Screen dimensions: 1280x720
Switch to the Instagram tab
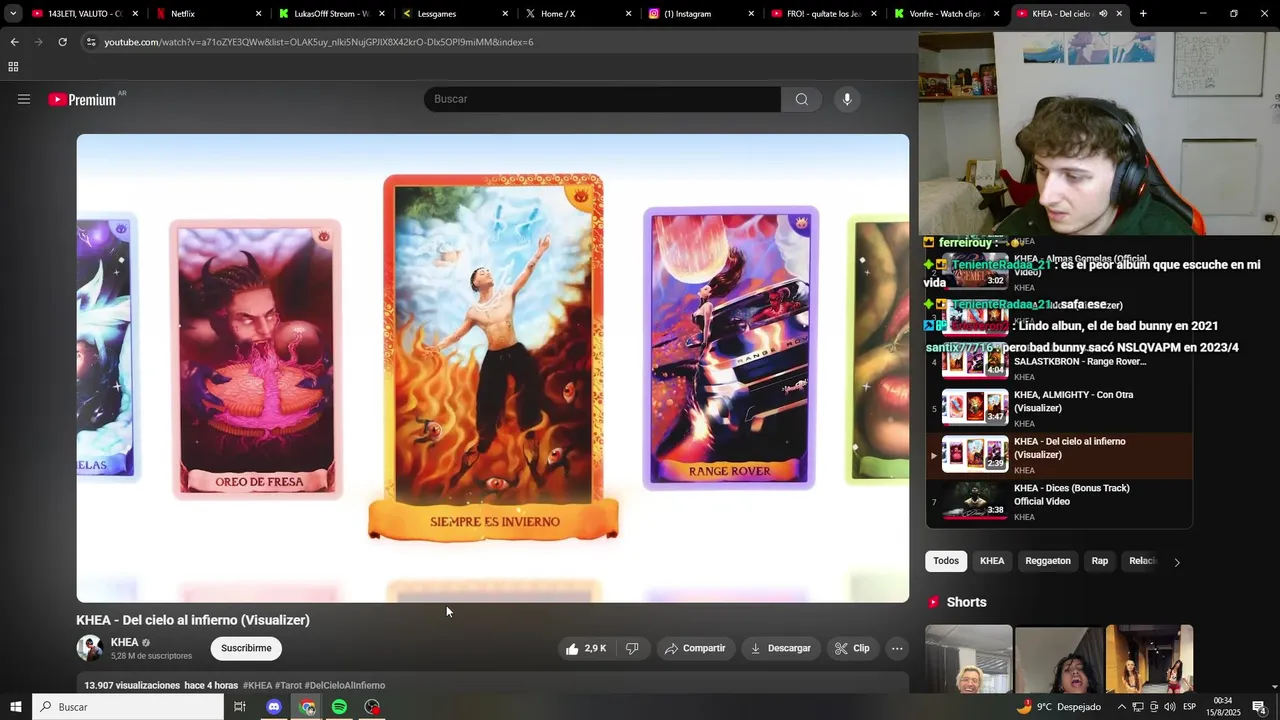coord(700,14)
